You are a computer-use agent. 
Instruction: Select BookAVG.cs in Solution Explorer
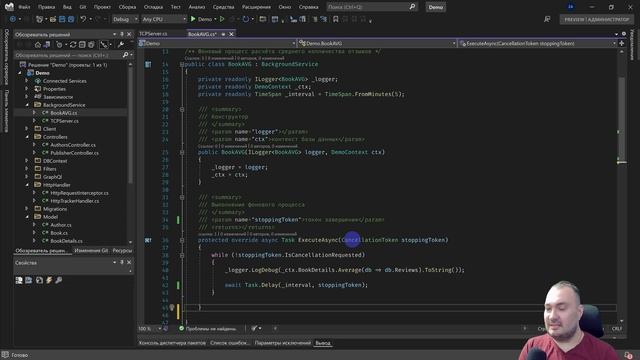[64, 113]
